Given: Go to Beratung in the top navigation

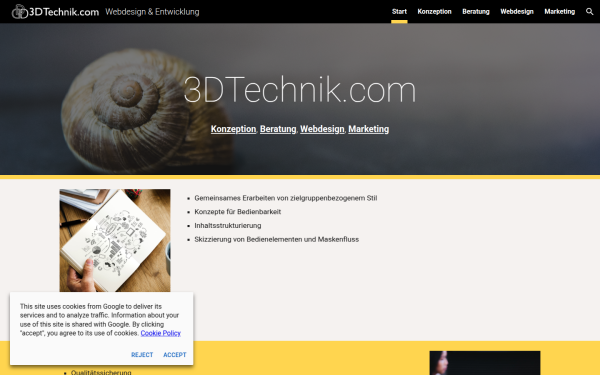Looking at the screenshot, I should click(x=476, y=11).
